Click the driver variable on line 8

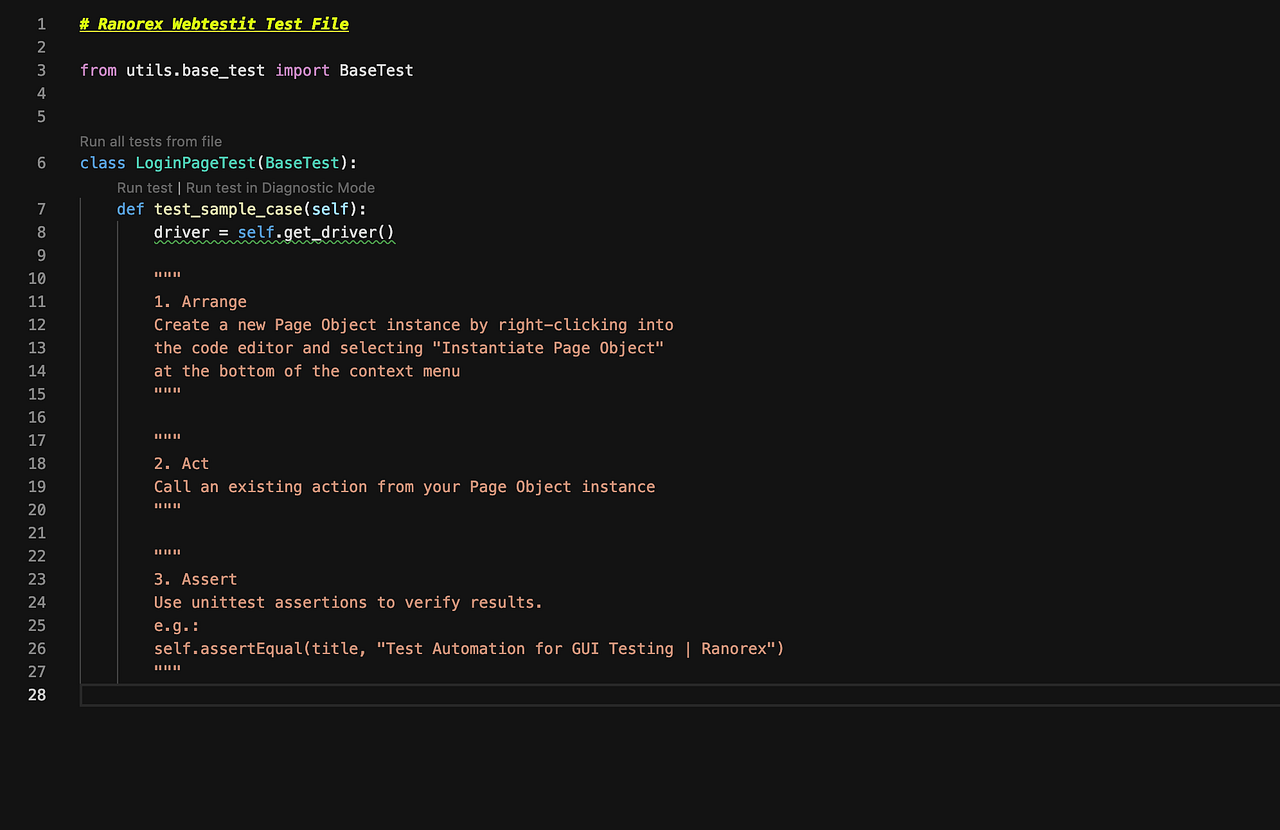pyautogui.click(x=179, y=232)
